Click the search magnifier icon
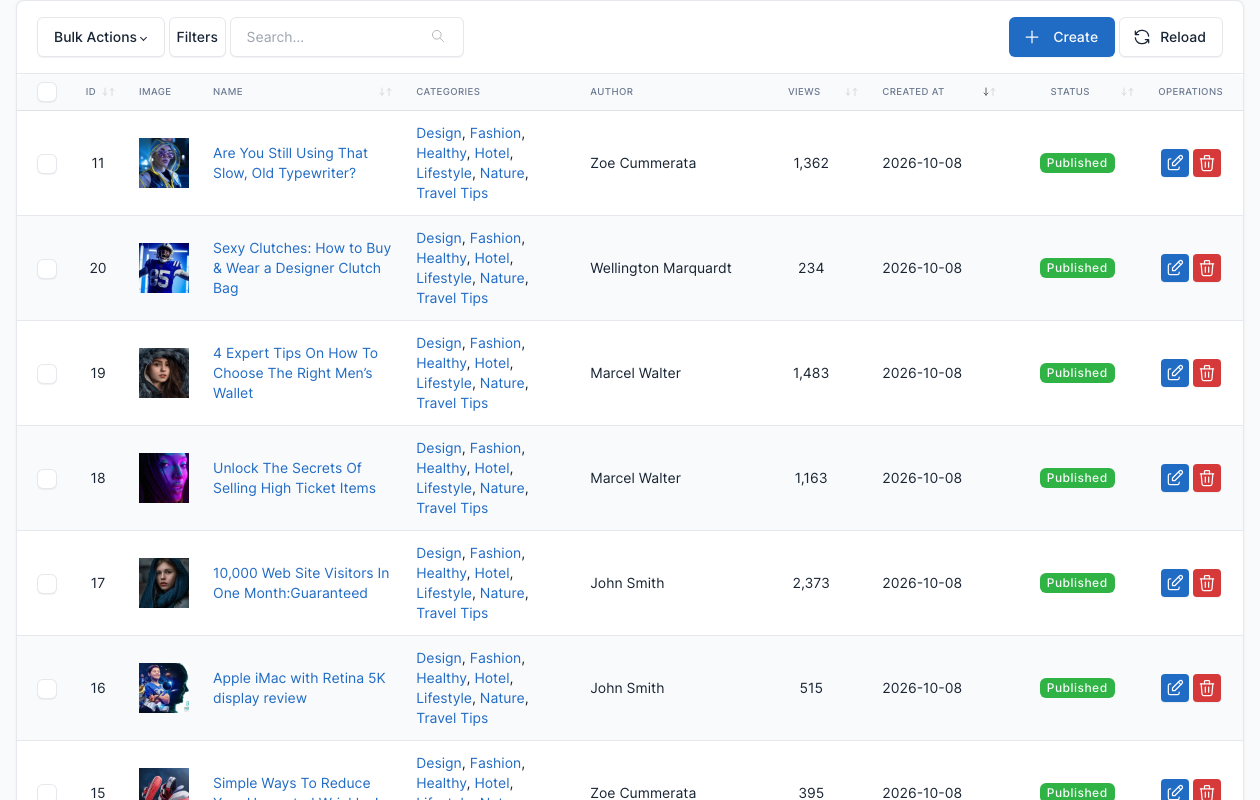The width and height of the screenshot is (1260, 800). (x=438, y=37)
